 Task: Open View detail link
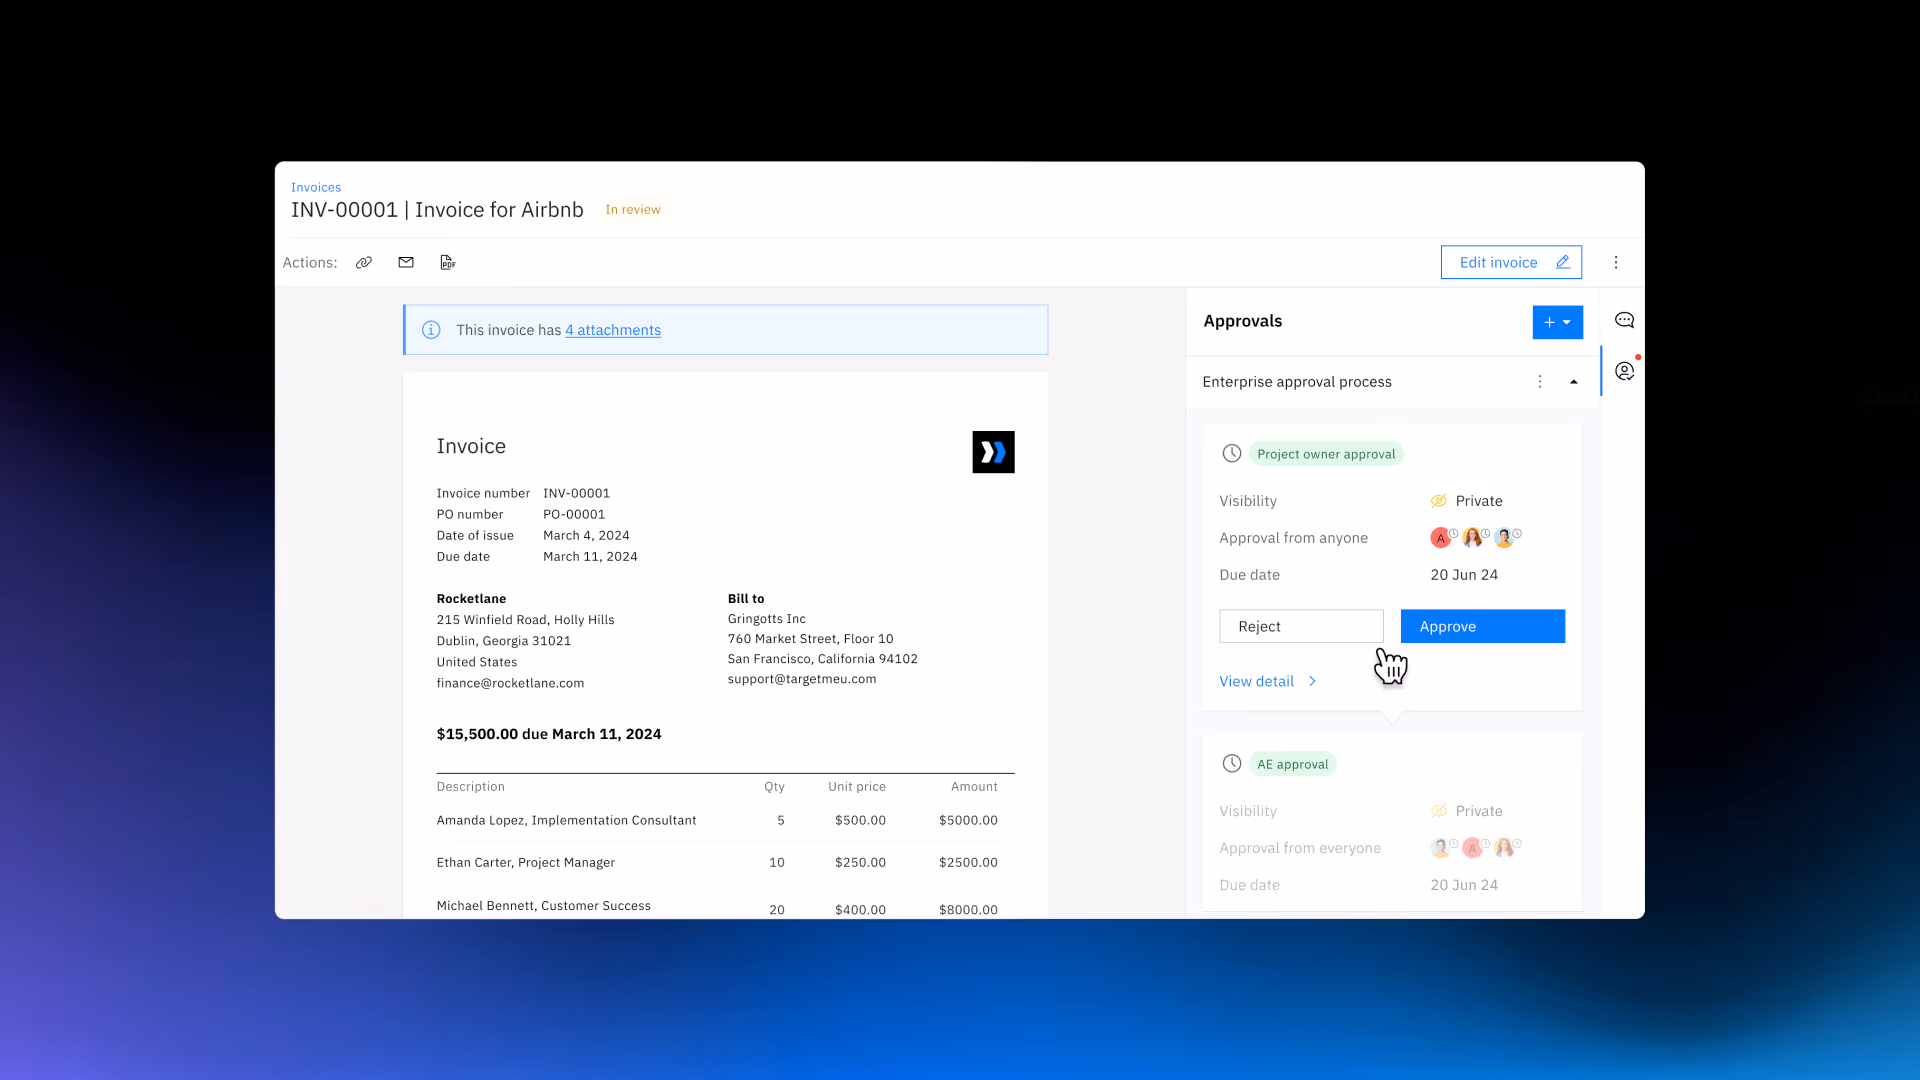tap(1267, 681)
